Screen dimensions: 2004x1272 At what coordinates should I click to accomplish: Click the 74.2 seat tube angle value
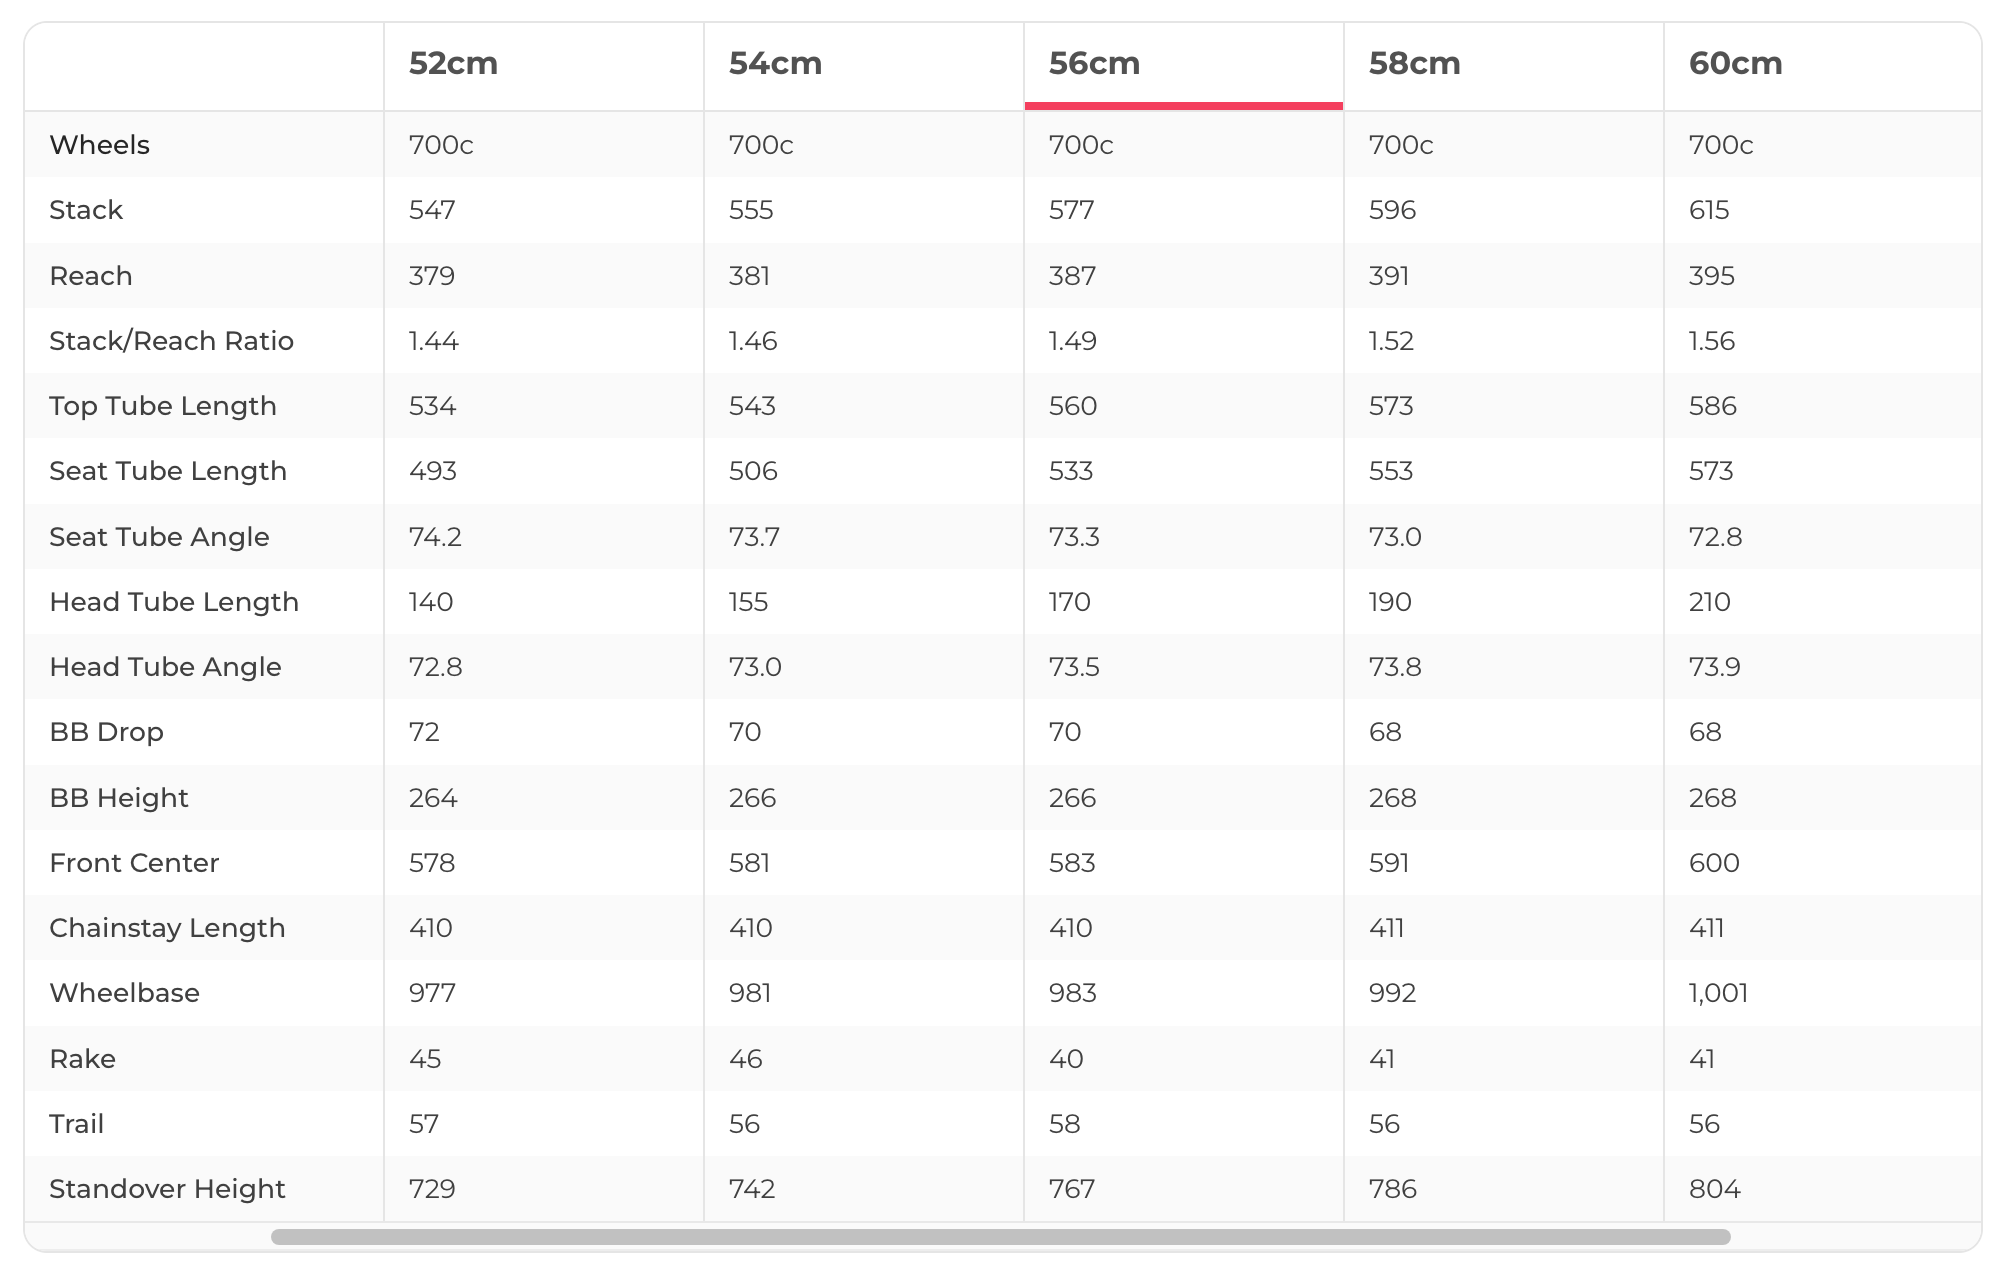click(435, 537)
